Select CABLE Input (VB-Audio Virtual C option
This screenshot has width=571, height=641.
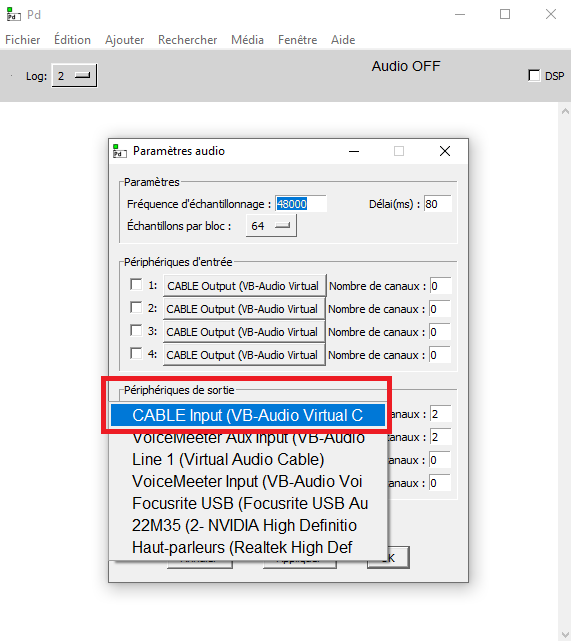click(248, 415)
